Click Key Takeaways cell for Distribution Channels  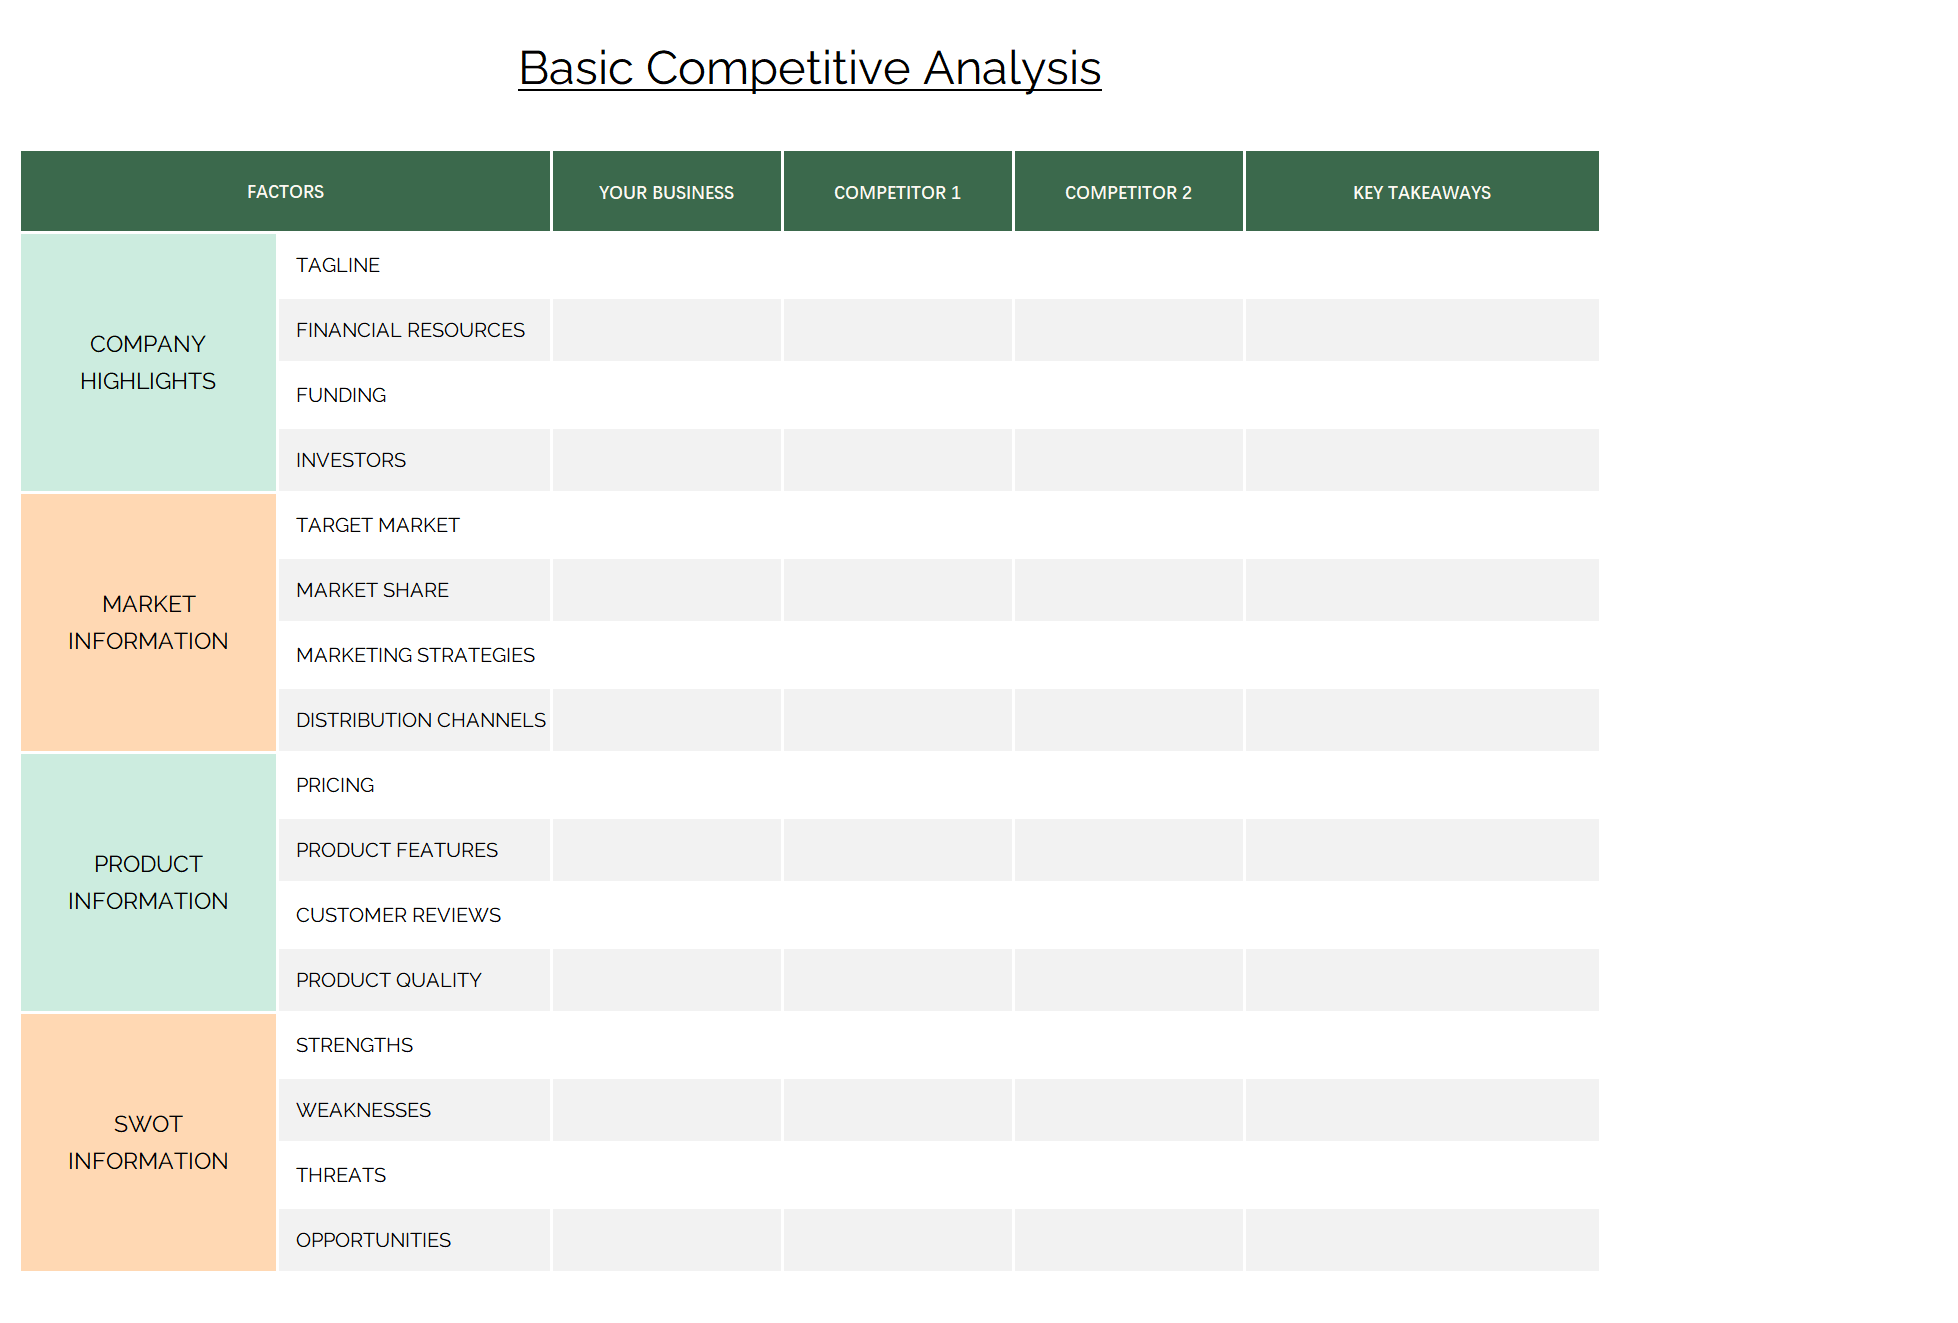1422,720
